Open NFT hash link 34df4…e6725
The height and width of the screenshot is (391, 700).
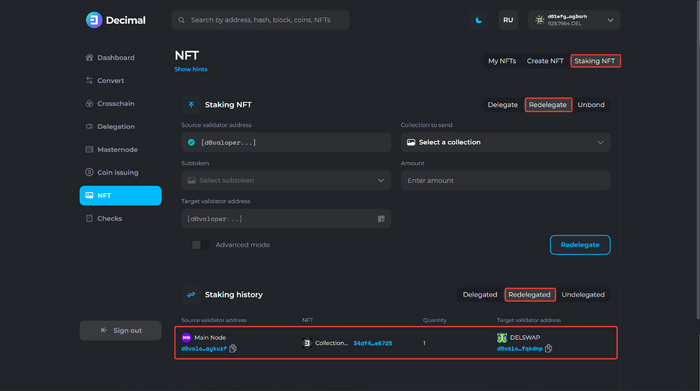point(373,343)
